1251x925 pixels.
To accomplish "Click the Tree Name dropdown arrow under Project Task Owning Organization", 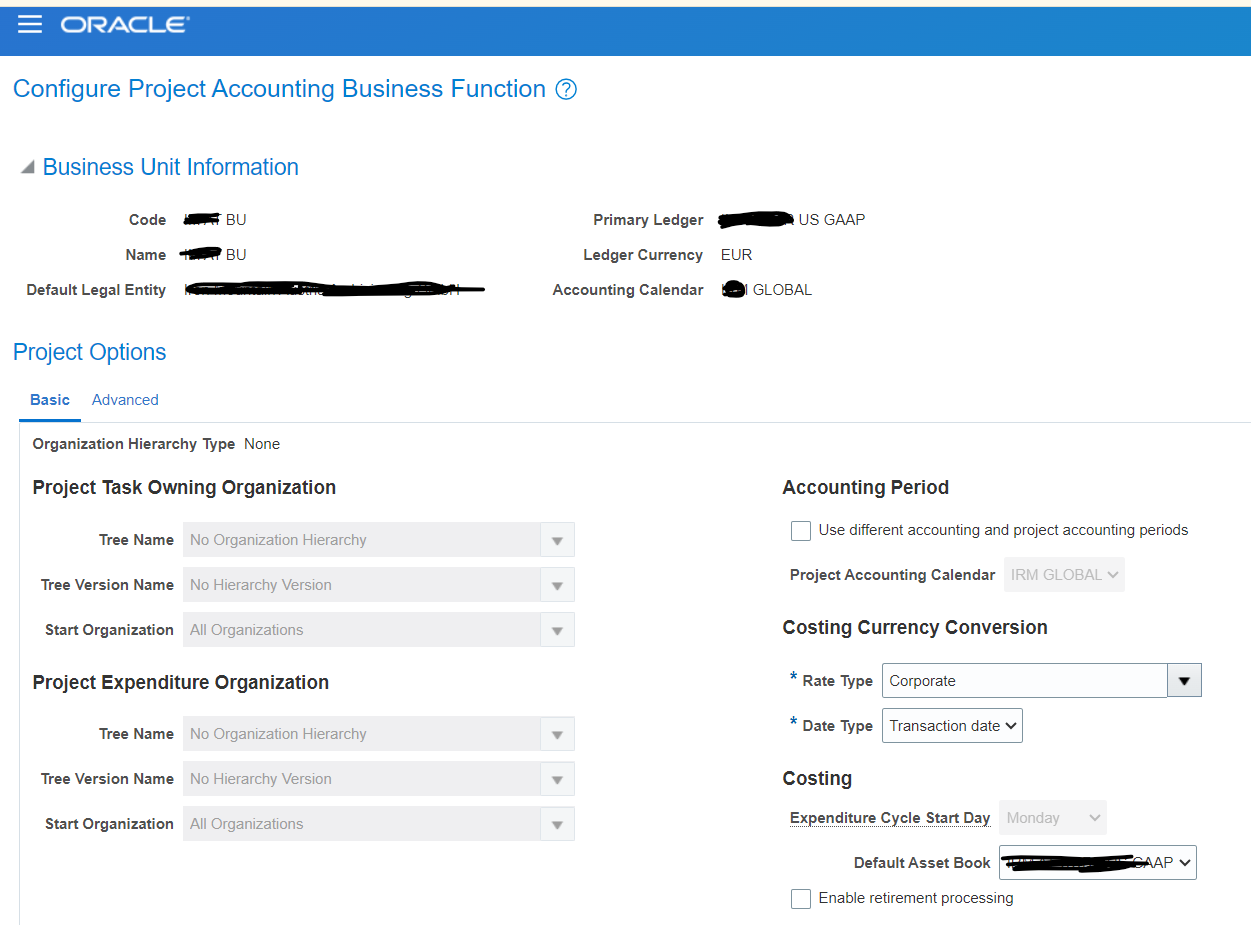I will (x=557, y=539).
